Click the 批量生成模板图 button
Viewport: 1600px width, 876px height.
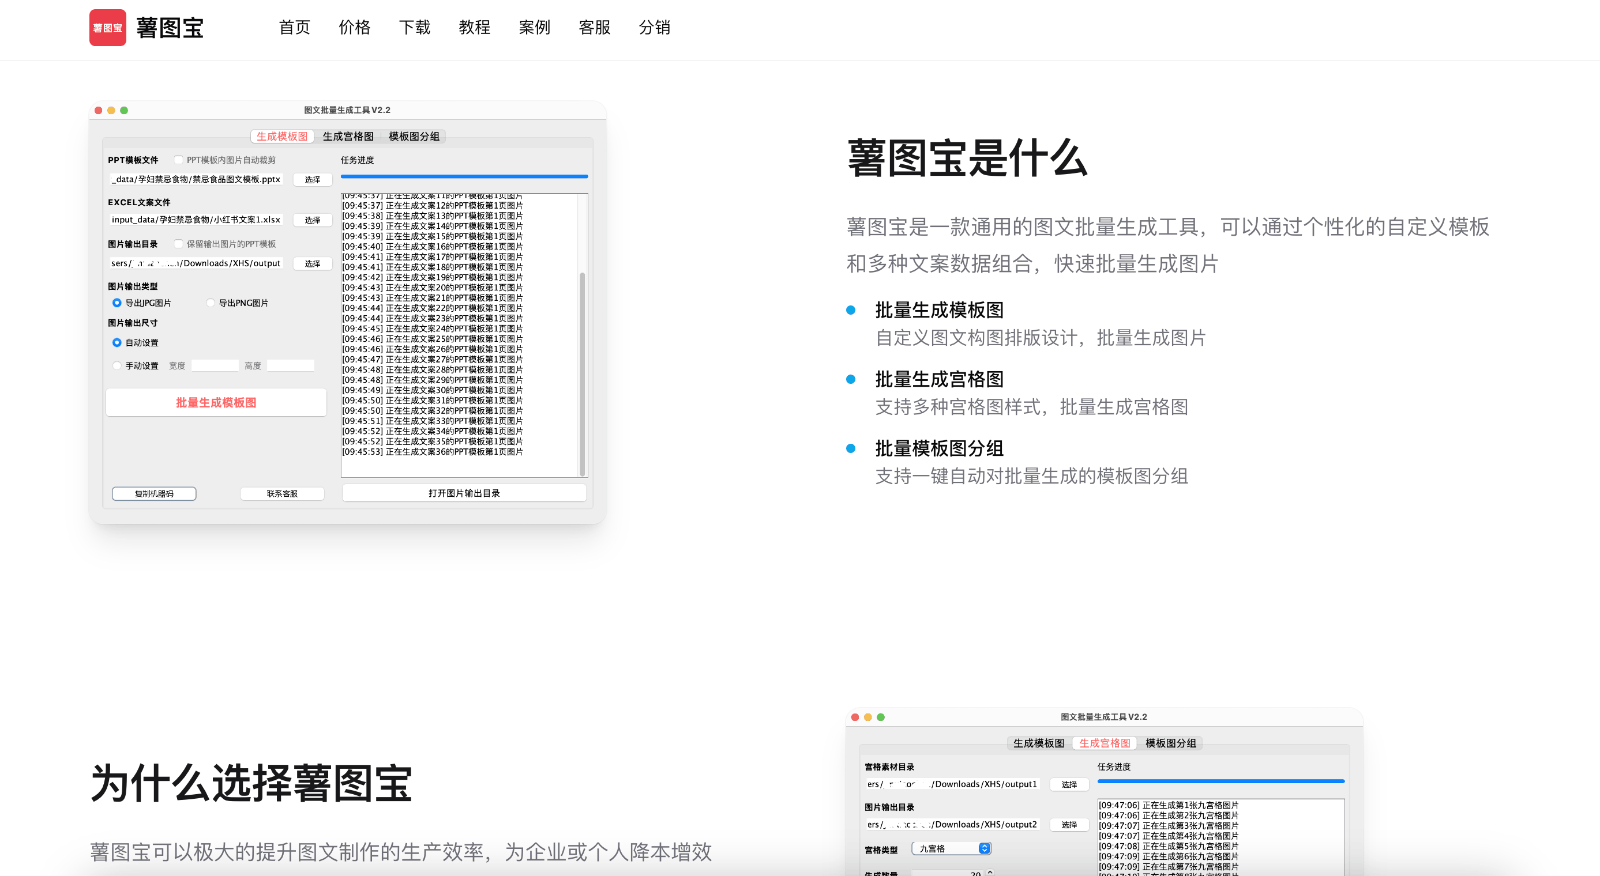(216, 402)
